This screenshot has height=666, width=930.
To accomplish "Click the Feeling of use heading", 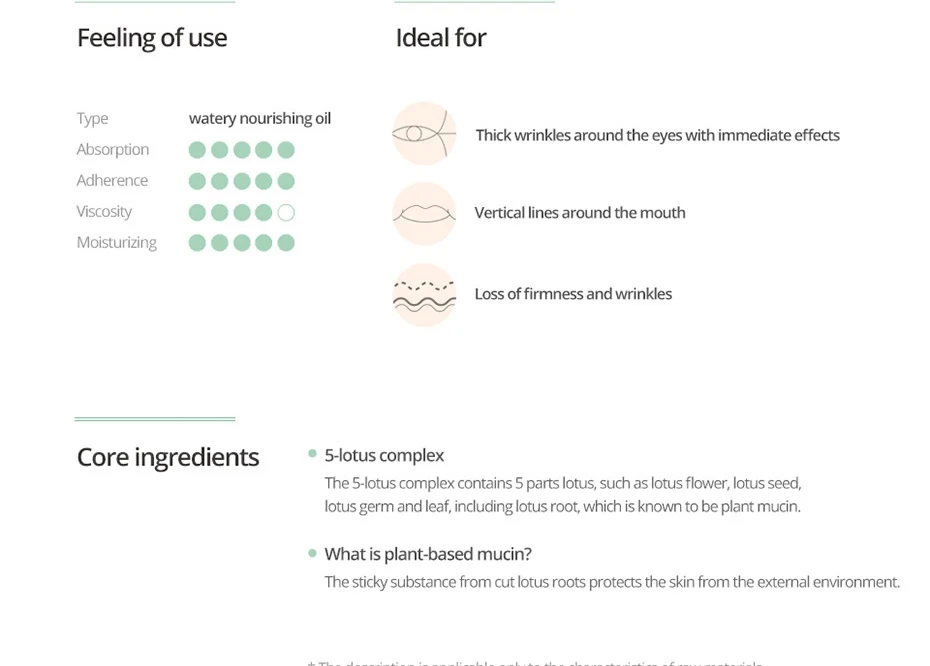I will point(152,38).
